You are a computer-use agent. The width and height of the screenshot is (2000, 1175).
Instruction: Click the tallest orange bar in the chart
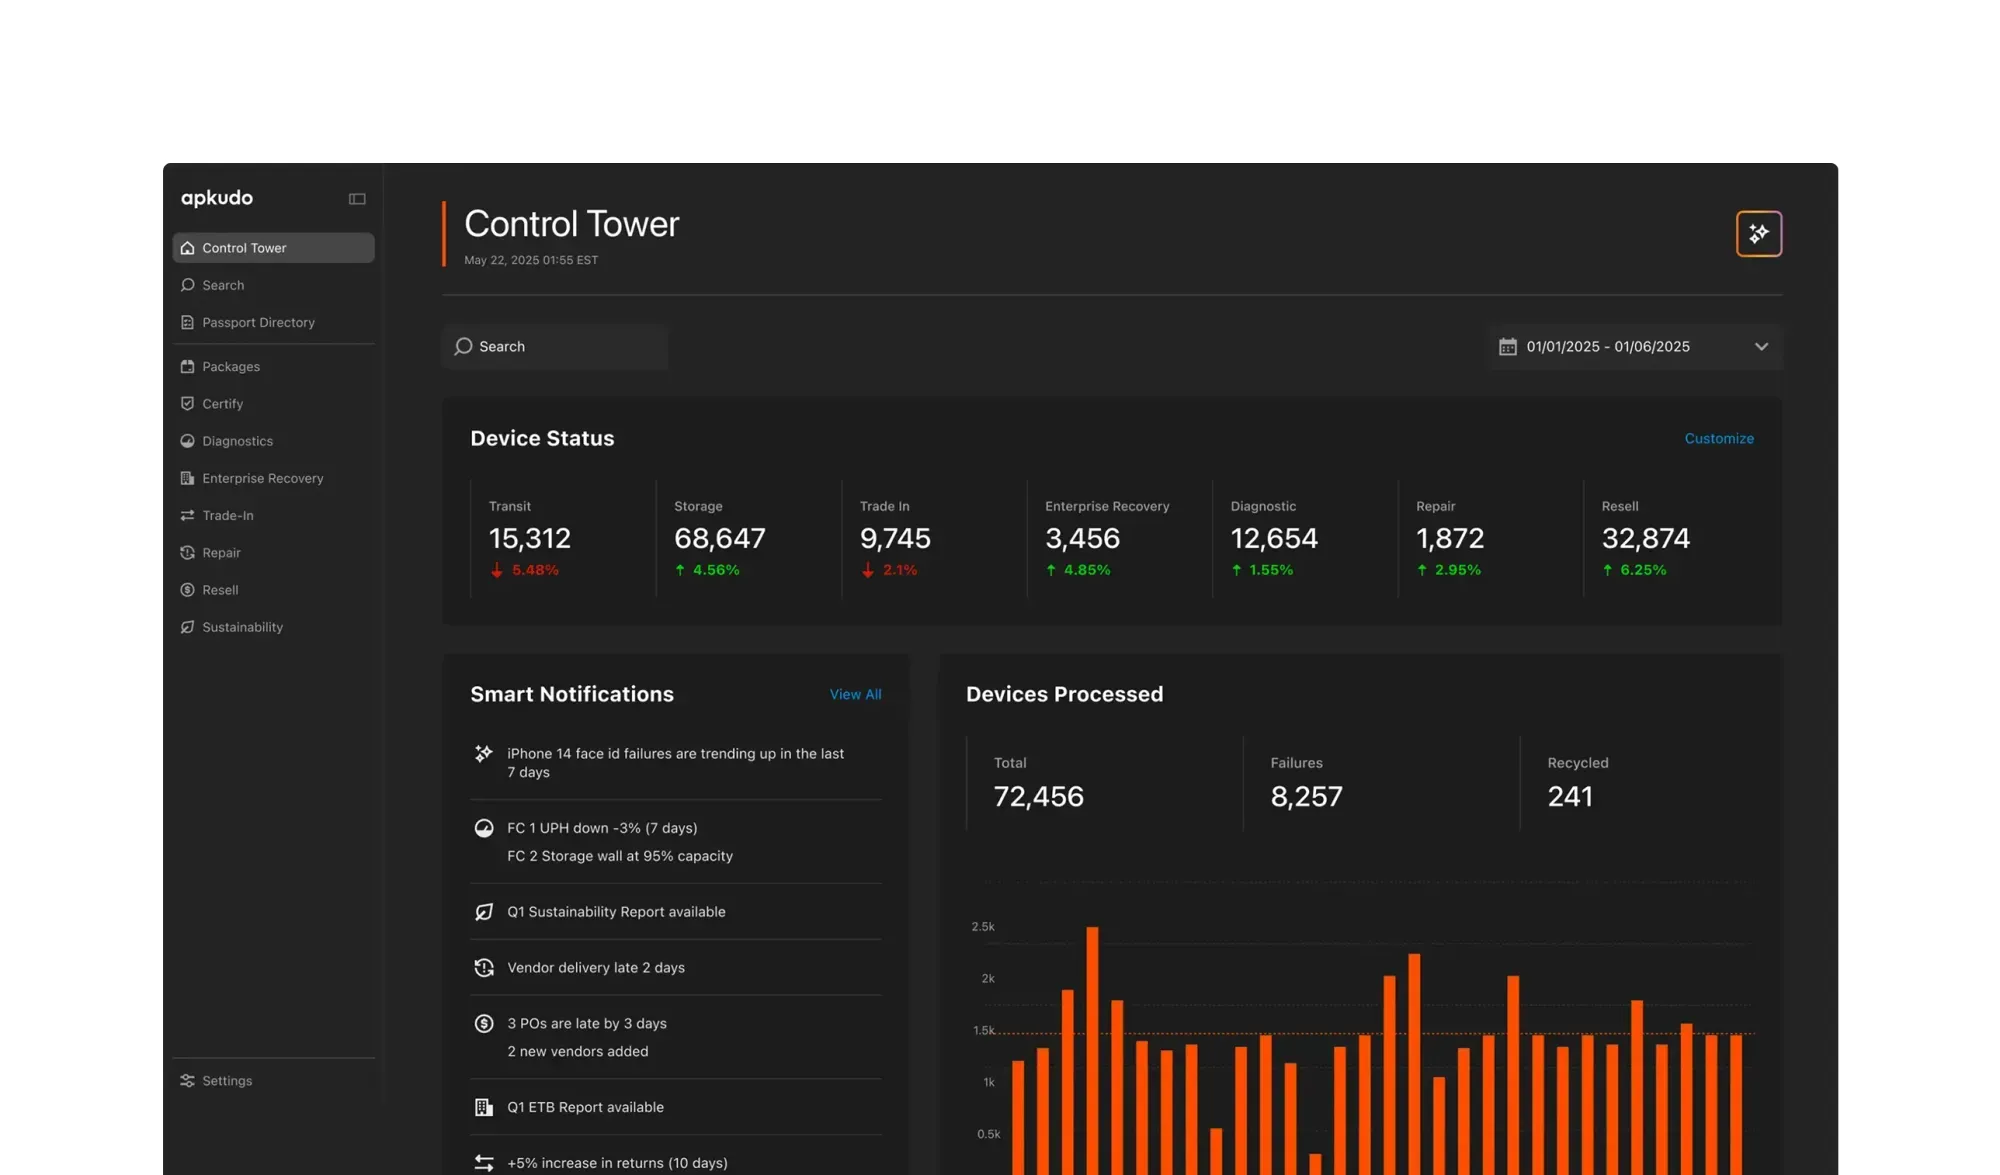coord(1092,1050)
